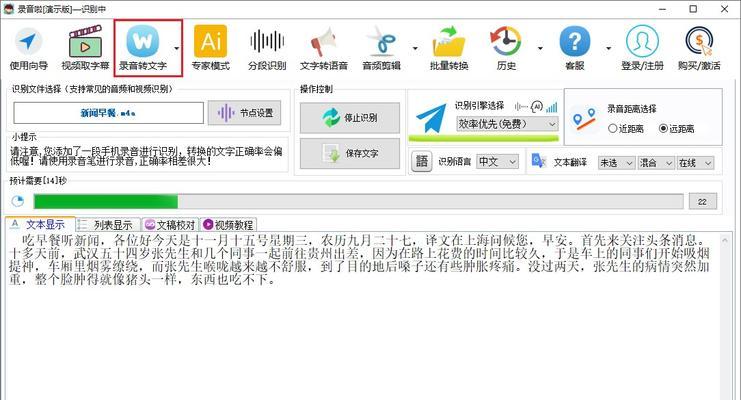Click the AI head icon above engine dropdown
The width and height of the screenshot is (741, 400).
point(536,107)
